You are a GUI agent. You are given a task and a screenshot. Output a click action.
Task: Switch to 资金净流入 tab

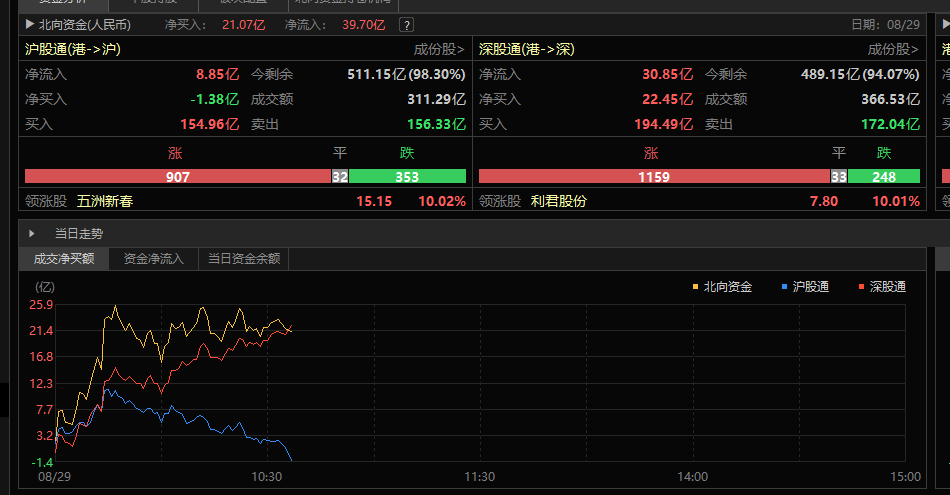click(x=154, y=259)
